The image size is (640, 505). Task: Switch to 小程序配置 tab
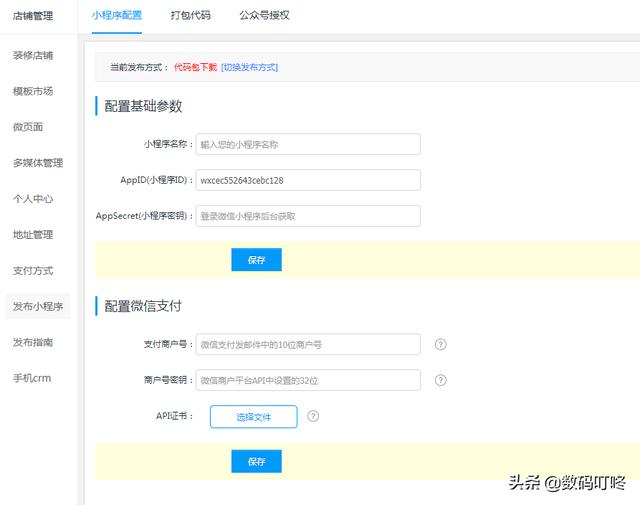[x=117, y=16]
